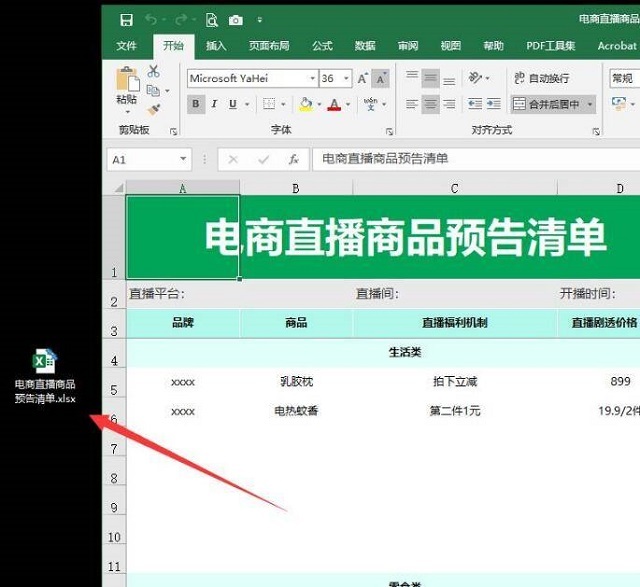Click the Save icon in quick access toolbar
This screenshot has height=587, width=640.
(x=127, y=20)
